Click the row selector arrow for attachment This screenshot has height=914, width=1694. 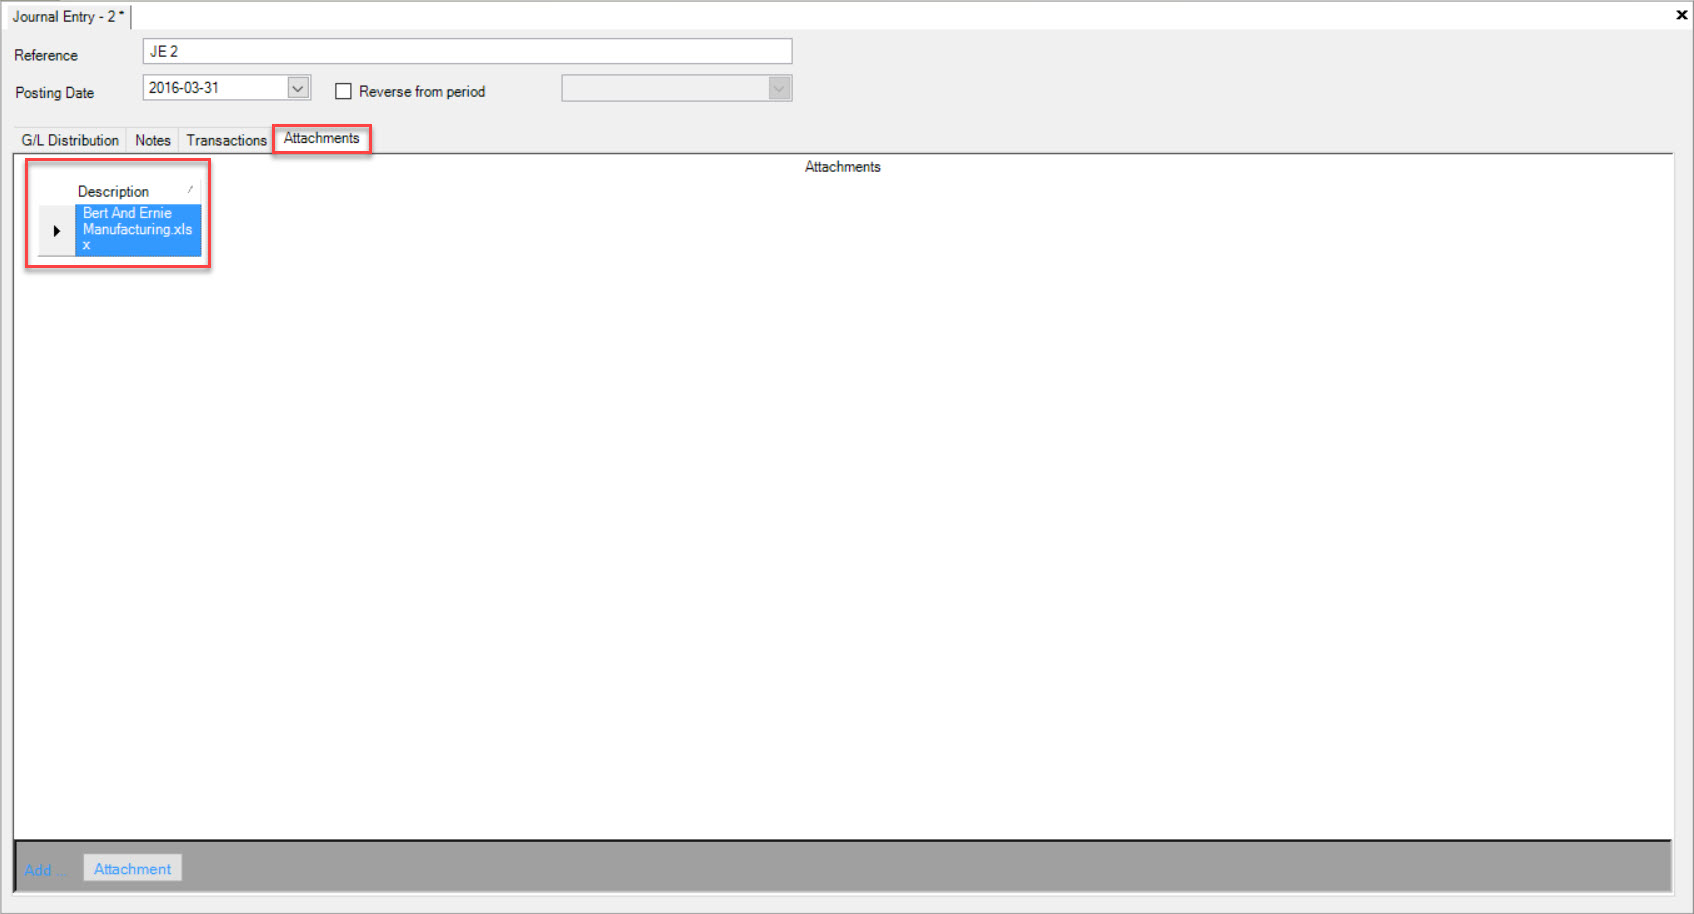pos(56,230)
